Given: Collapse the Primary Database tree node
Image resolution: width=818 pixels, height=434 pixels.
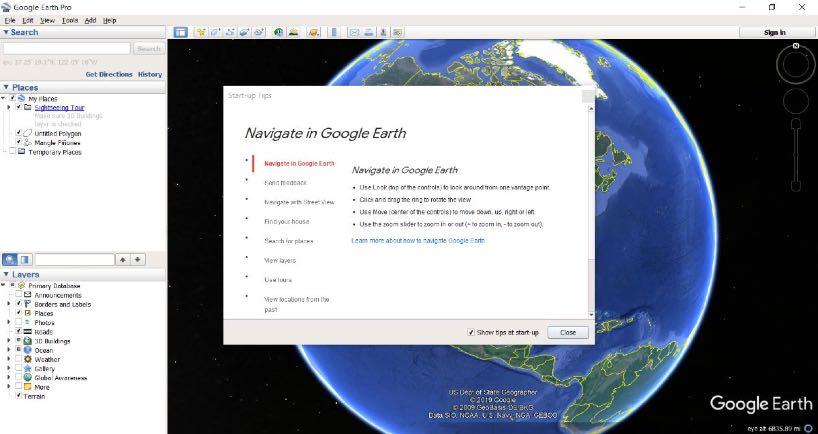Looking at the screenshot, I should point(4,285).
